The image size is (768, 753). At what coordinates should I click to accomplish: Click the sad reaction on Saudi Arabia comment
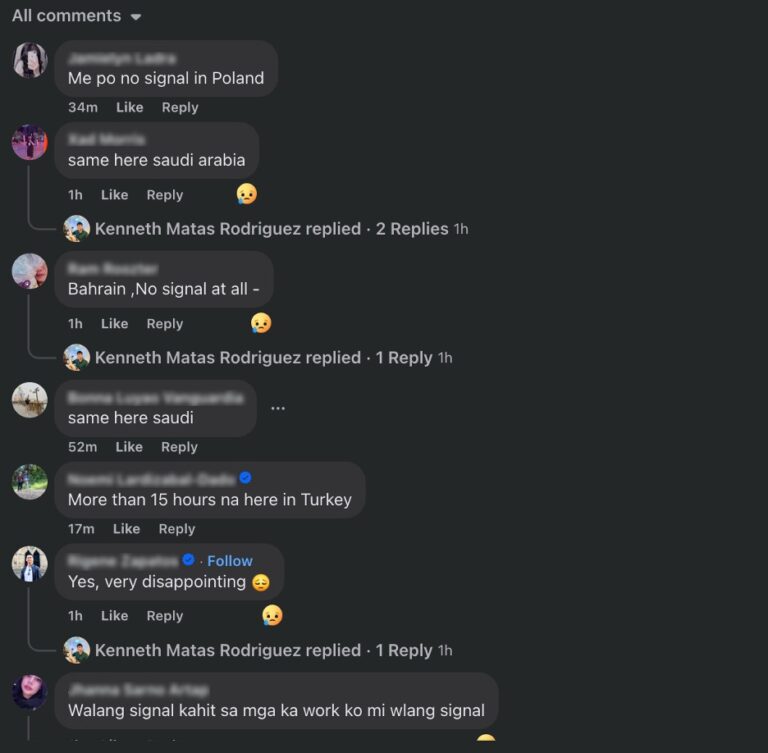coord(247,194)
